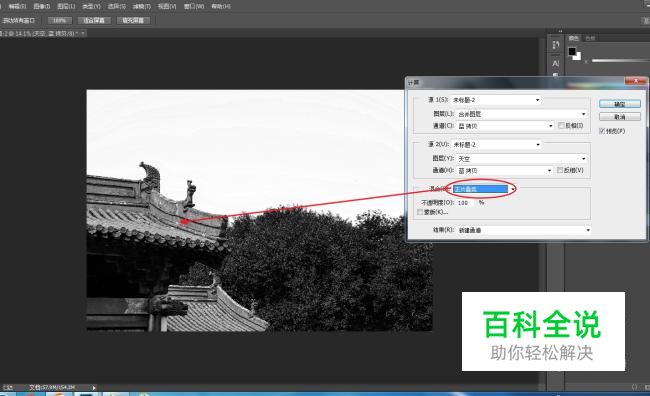
Task: Close the 计算 Calculations dialog
Action: tap(635, 81)
